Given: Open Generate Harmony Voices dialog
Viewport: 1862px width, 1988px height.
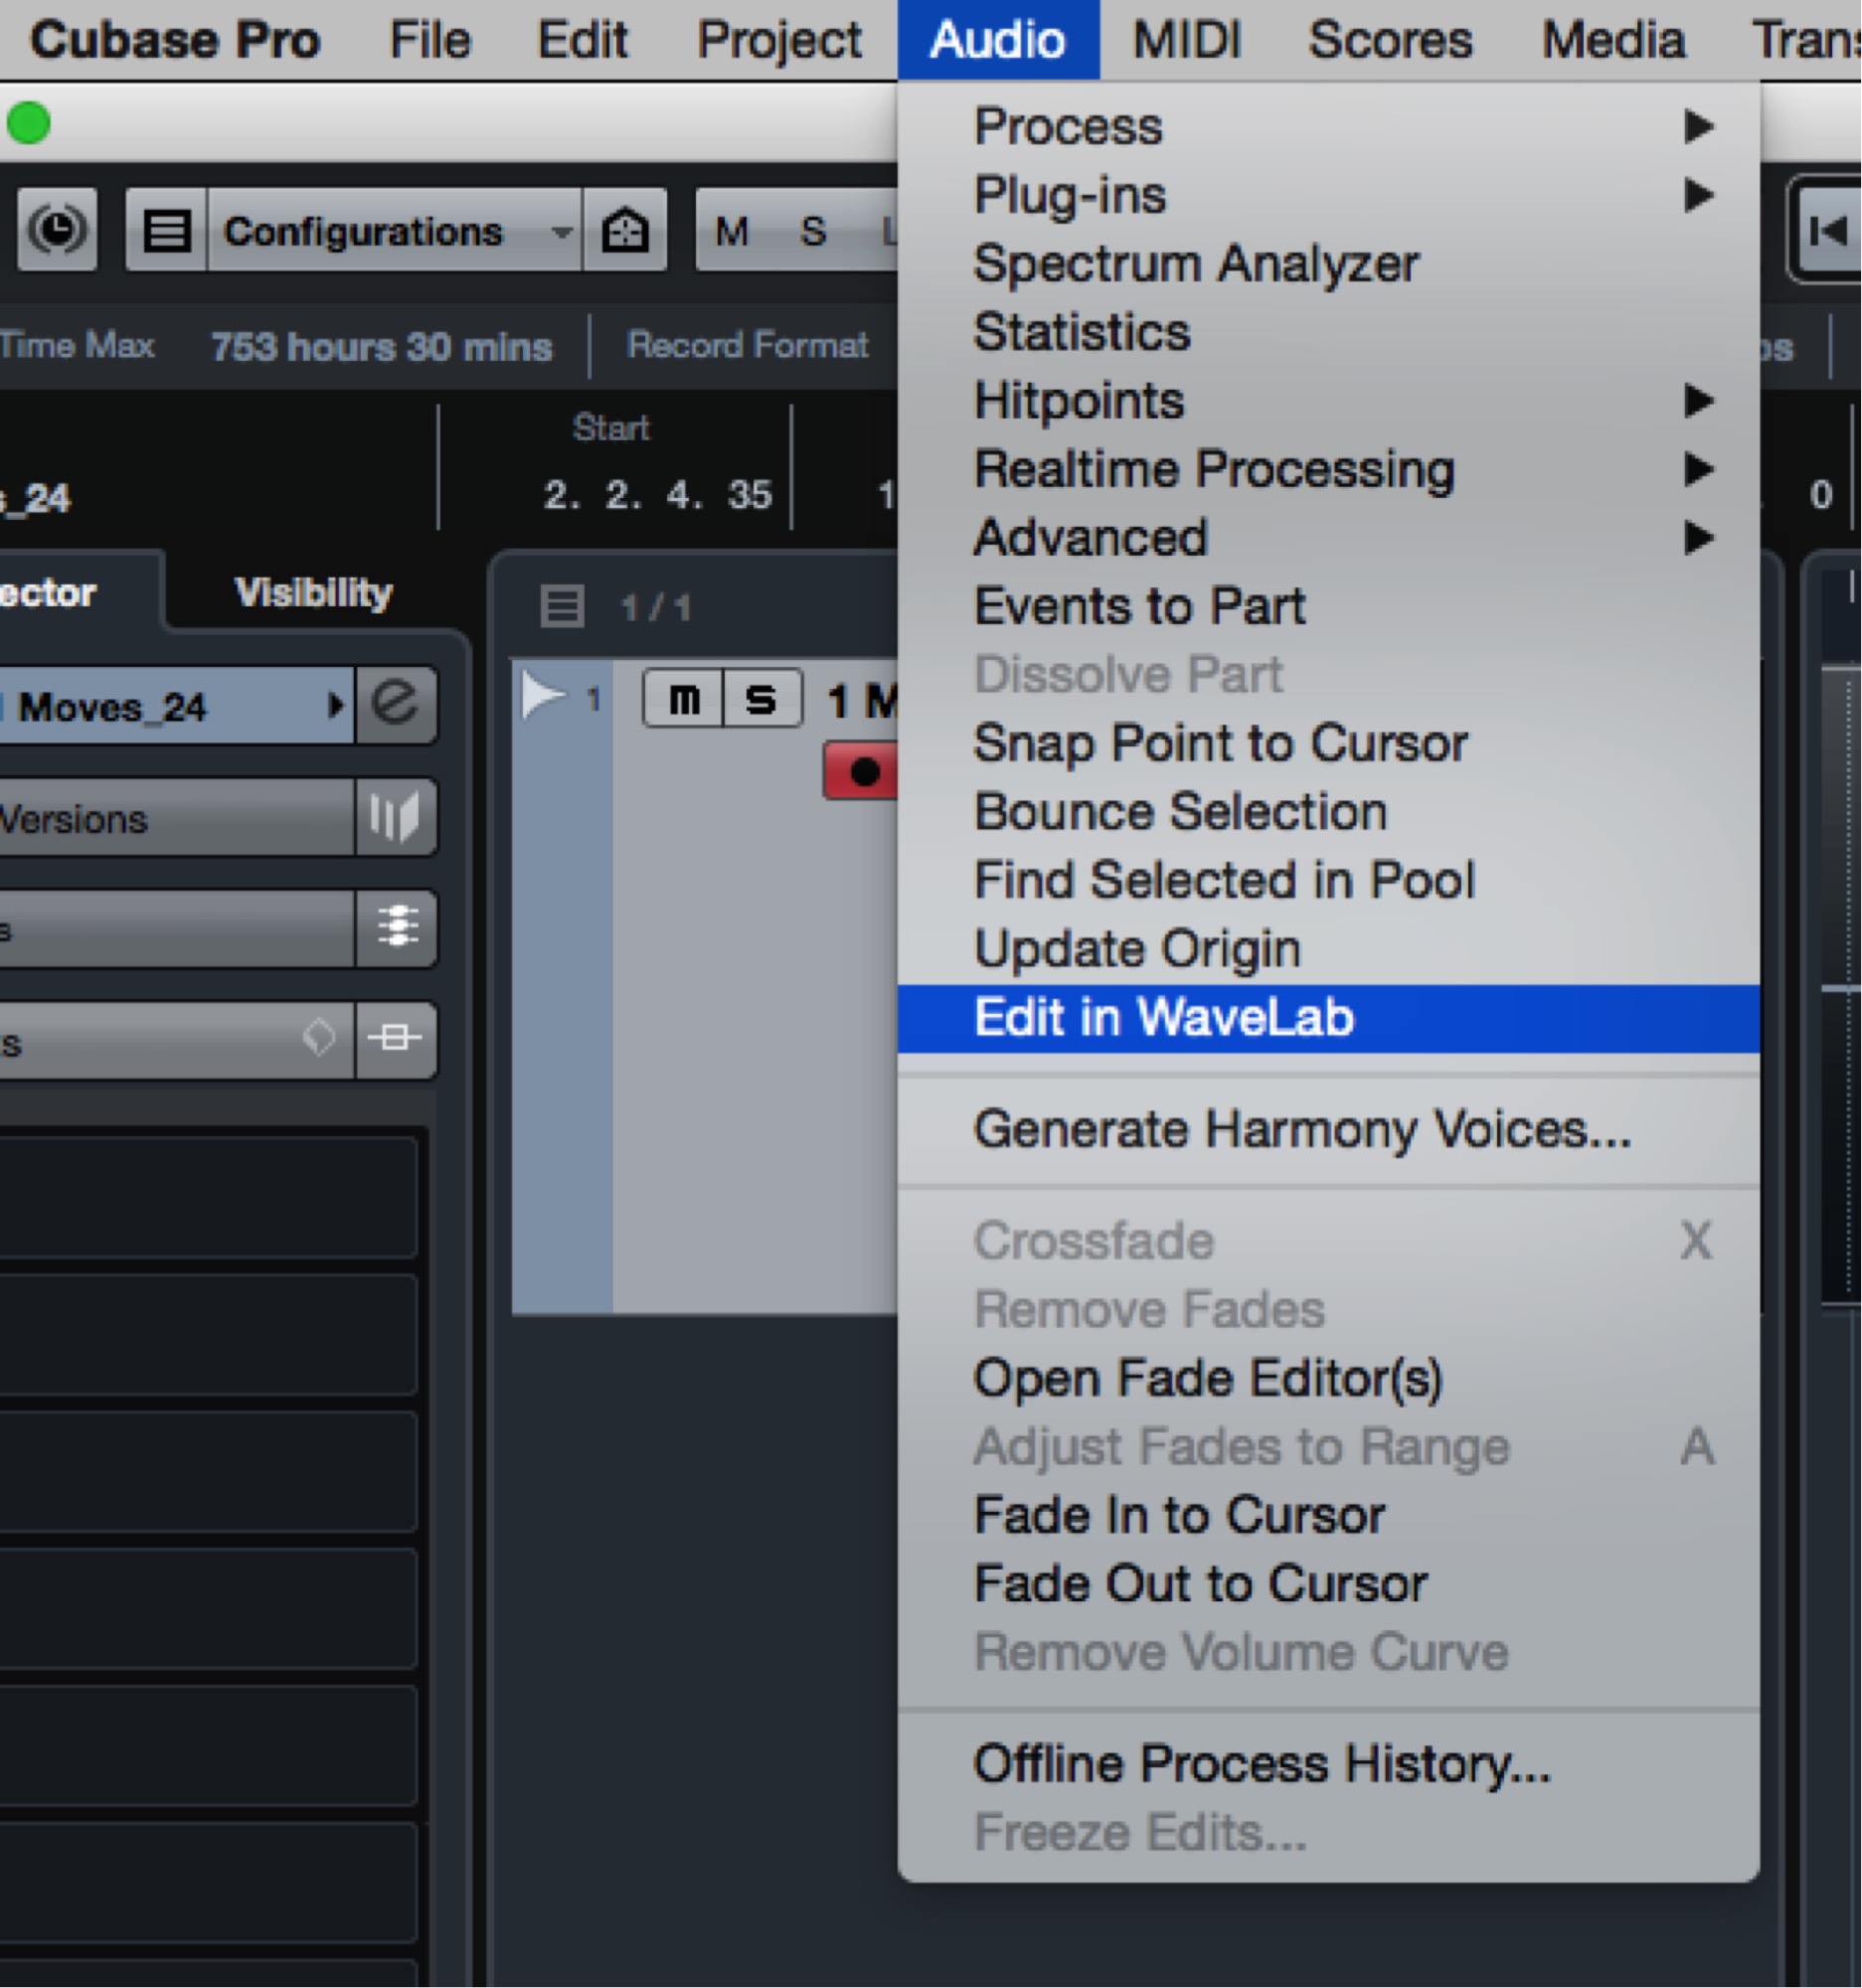Looking at the screenshot, I should tap(1328, 1129).
